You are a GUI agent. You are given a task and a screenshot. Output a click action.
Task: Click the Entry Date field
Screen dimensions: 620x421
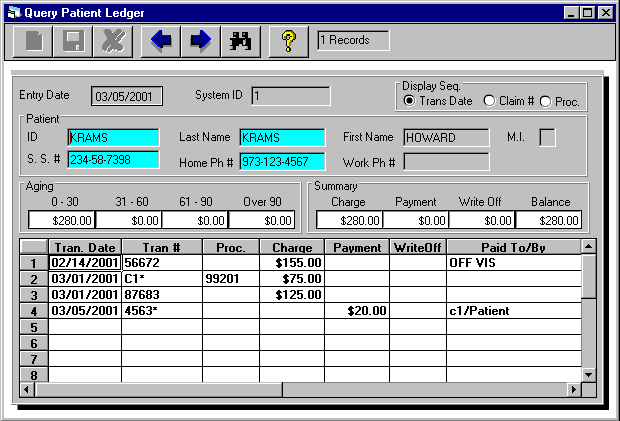tap(127, 96)
